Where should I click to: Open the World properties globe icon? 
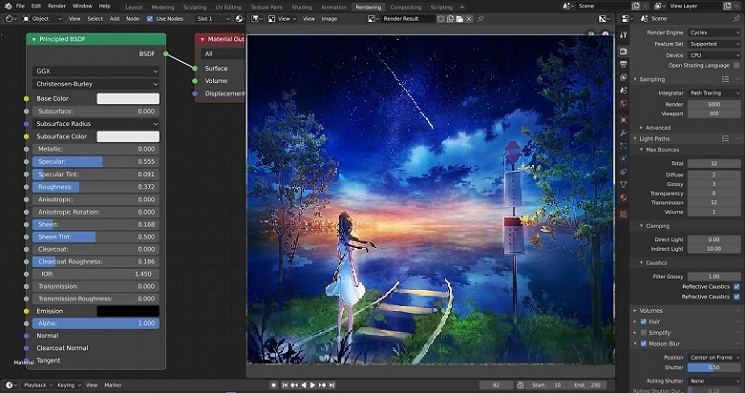tap(624, 103)
